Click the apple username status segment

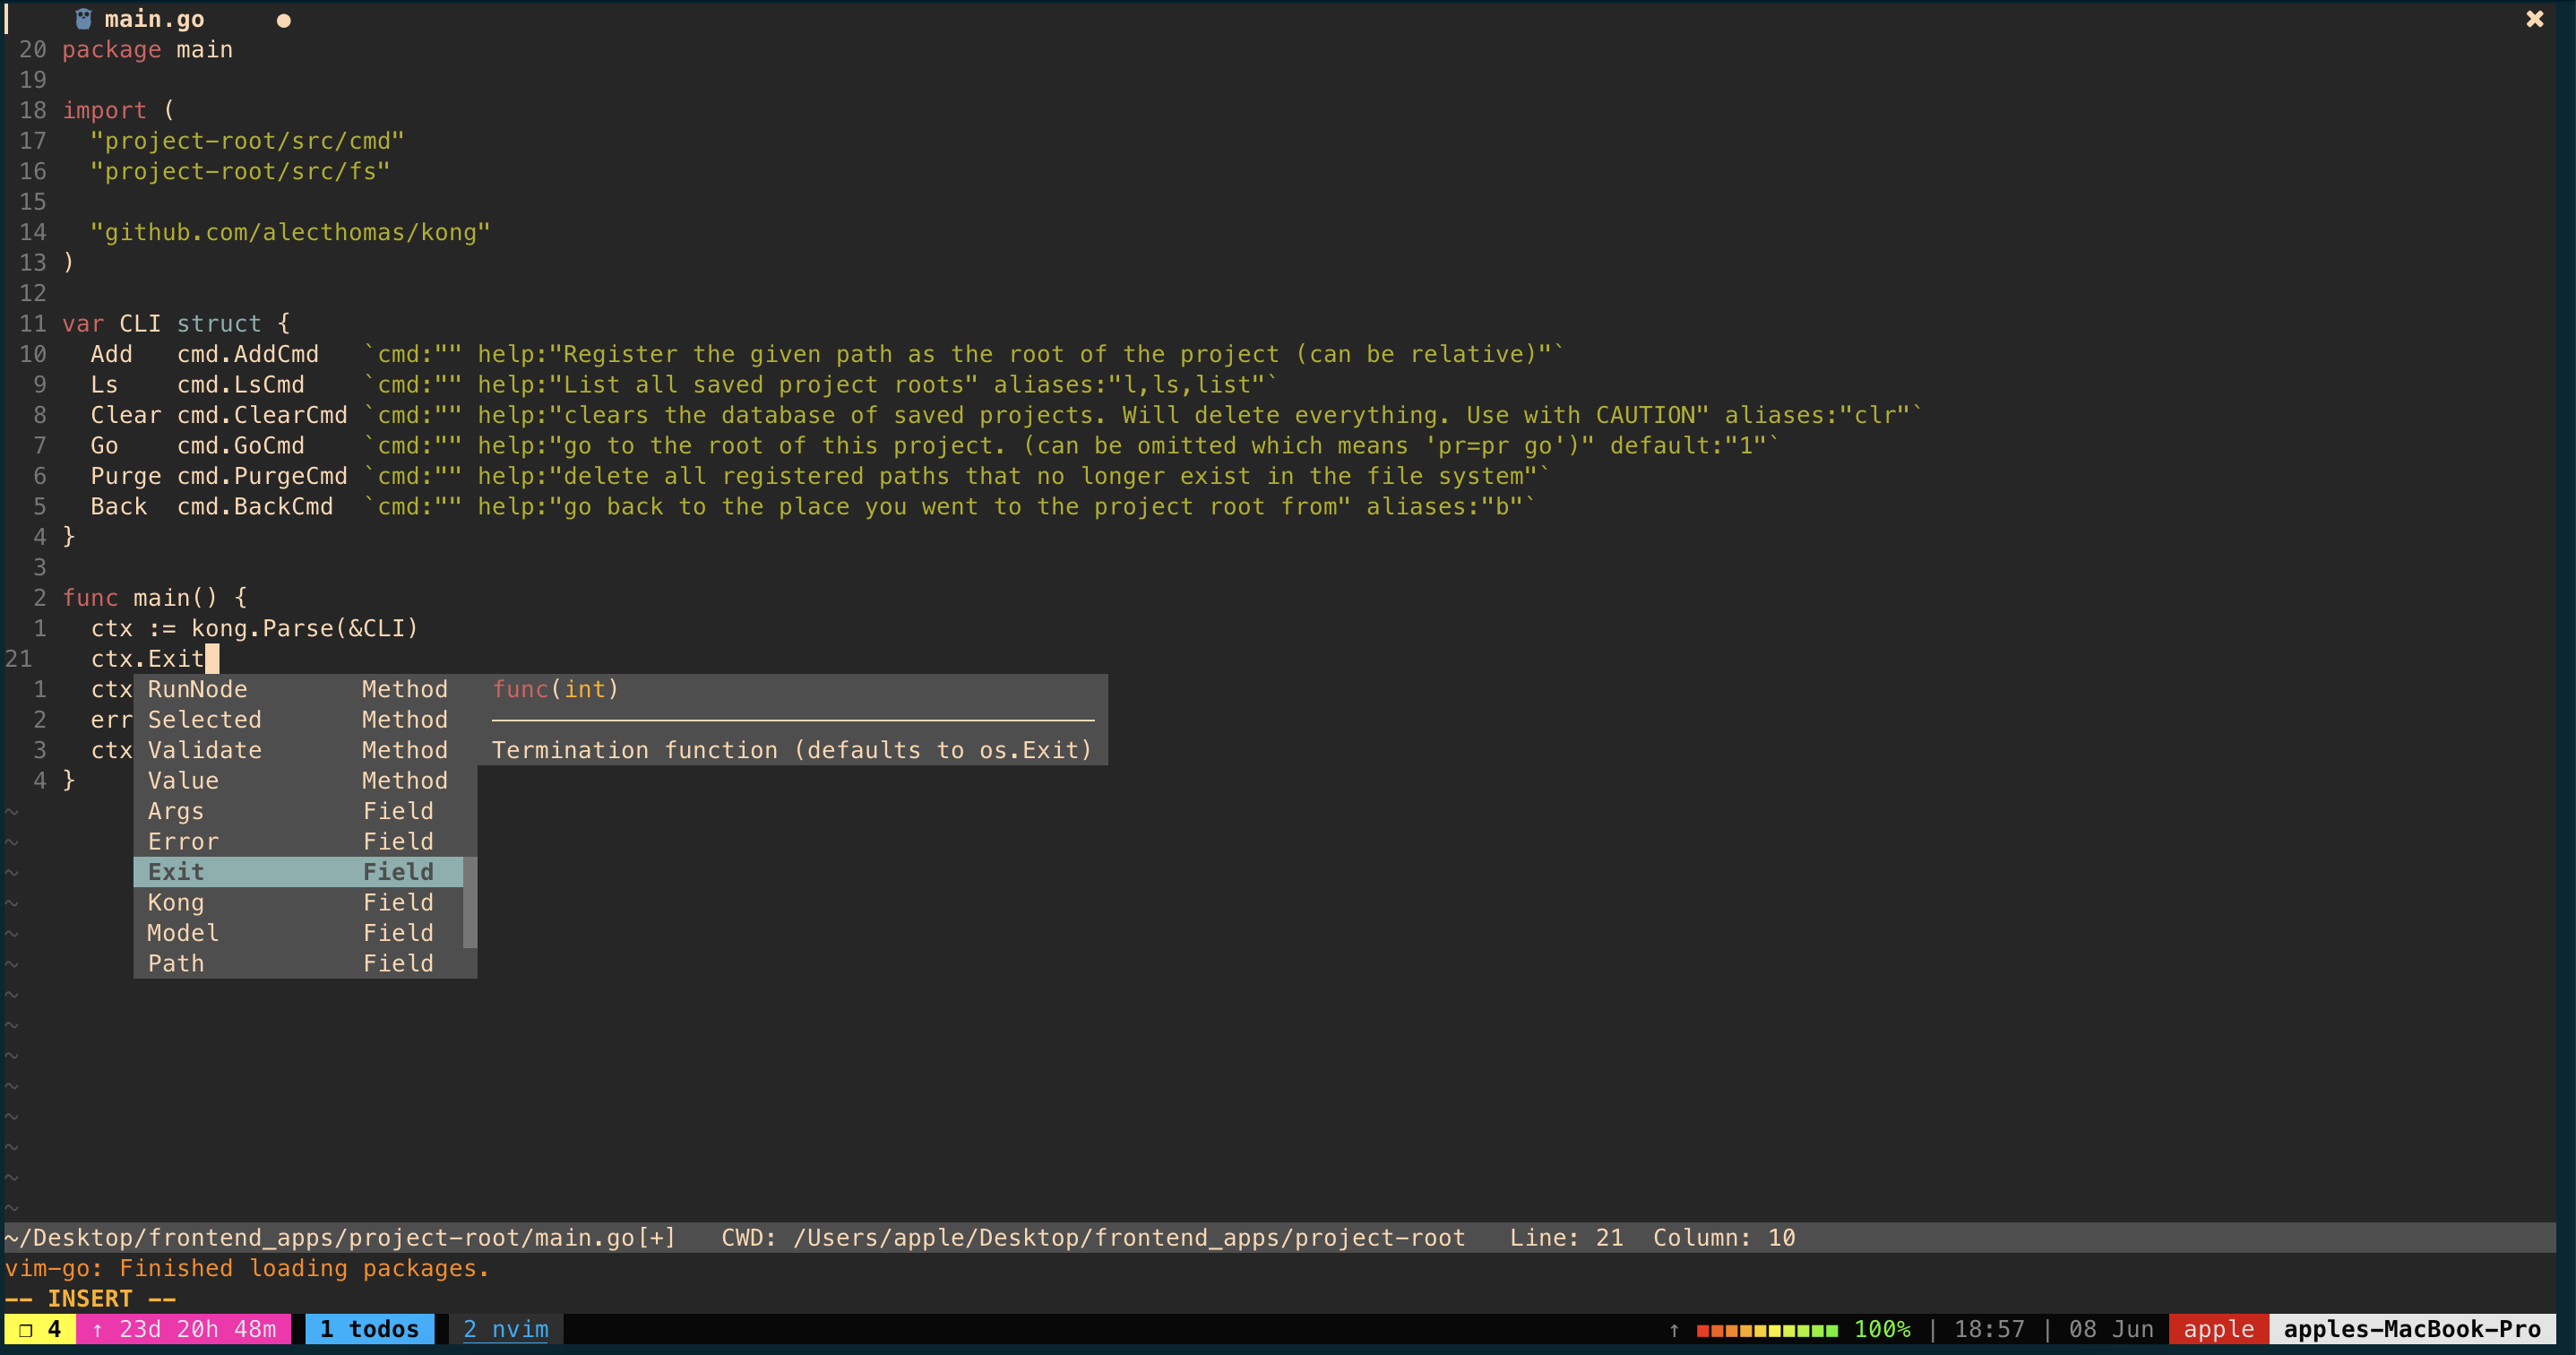[x=2218, y=1329]
